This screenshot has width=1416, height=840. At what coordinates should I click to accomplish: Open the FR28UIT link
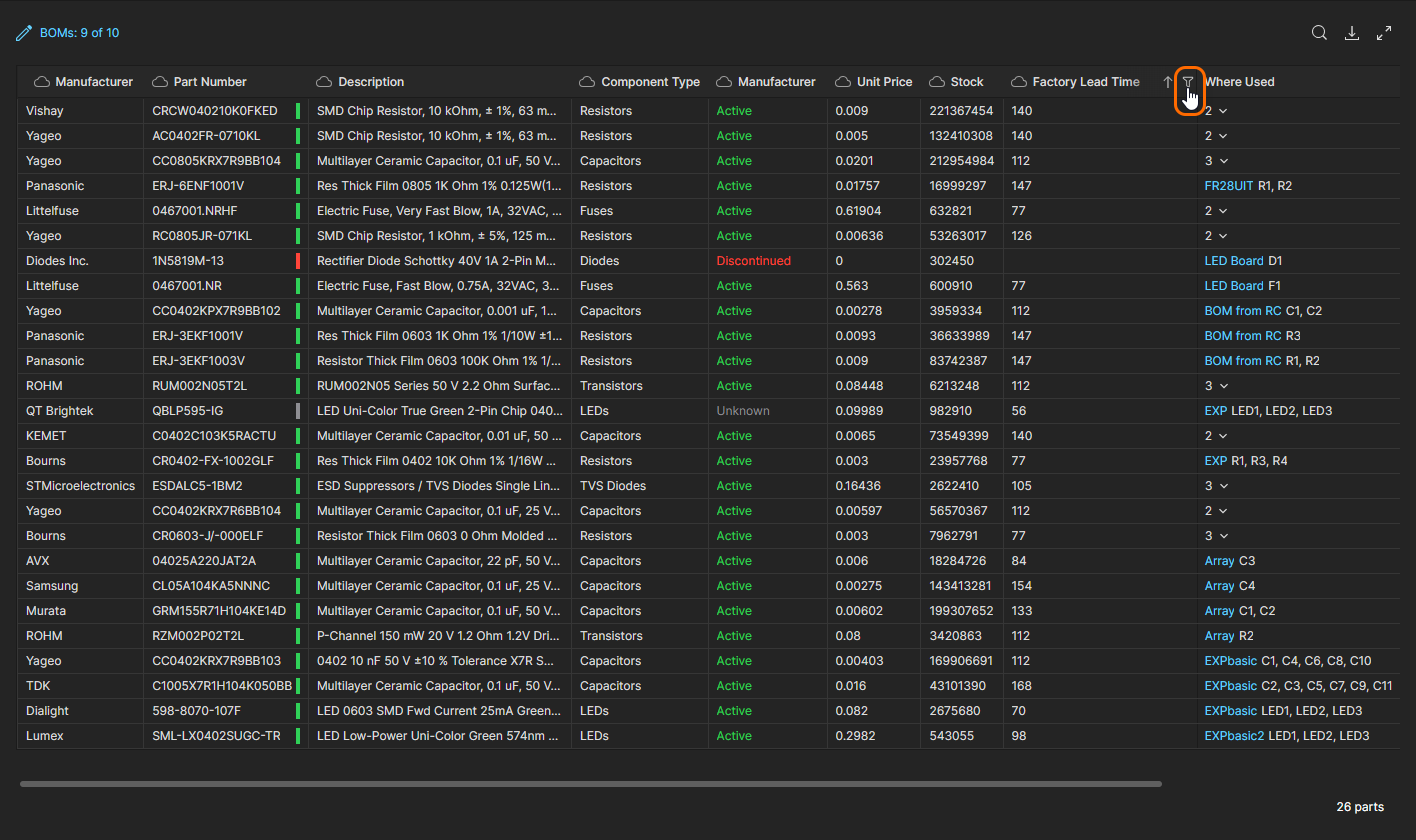click(1229, 186)
